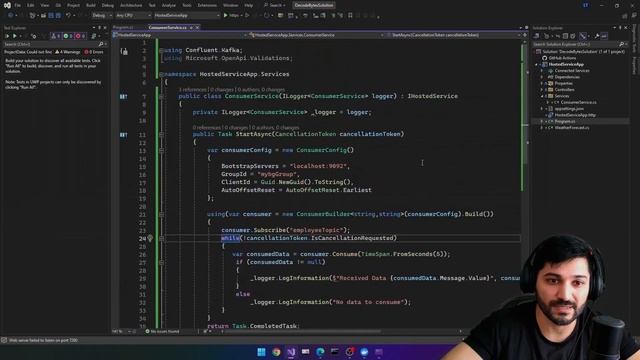
Task: Open the Git menu
Action: point(58,5)
